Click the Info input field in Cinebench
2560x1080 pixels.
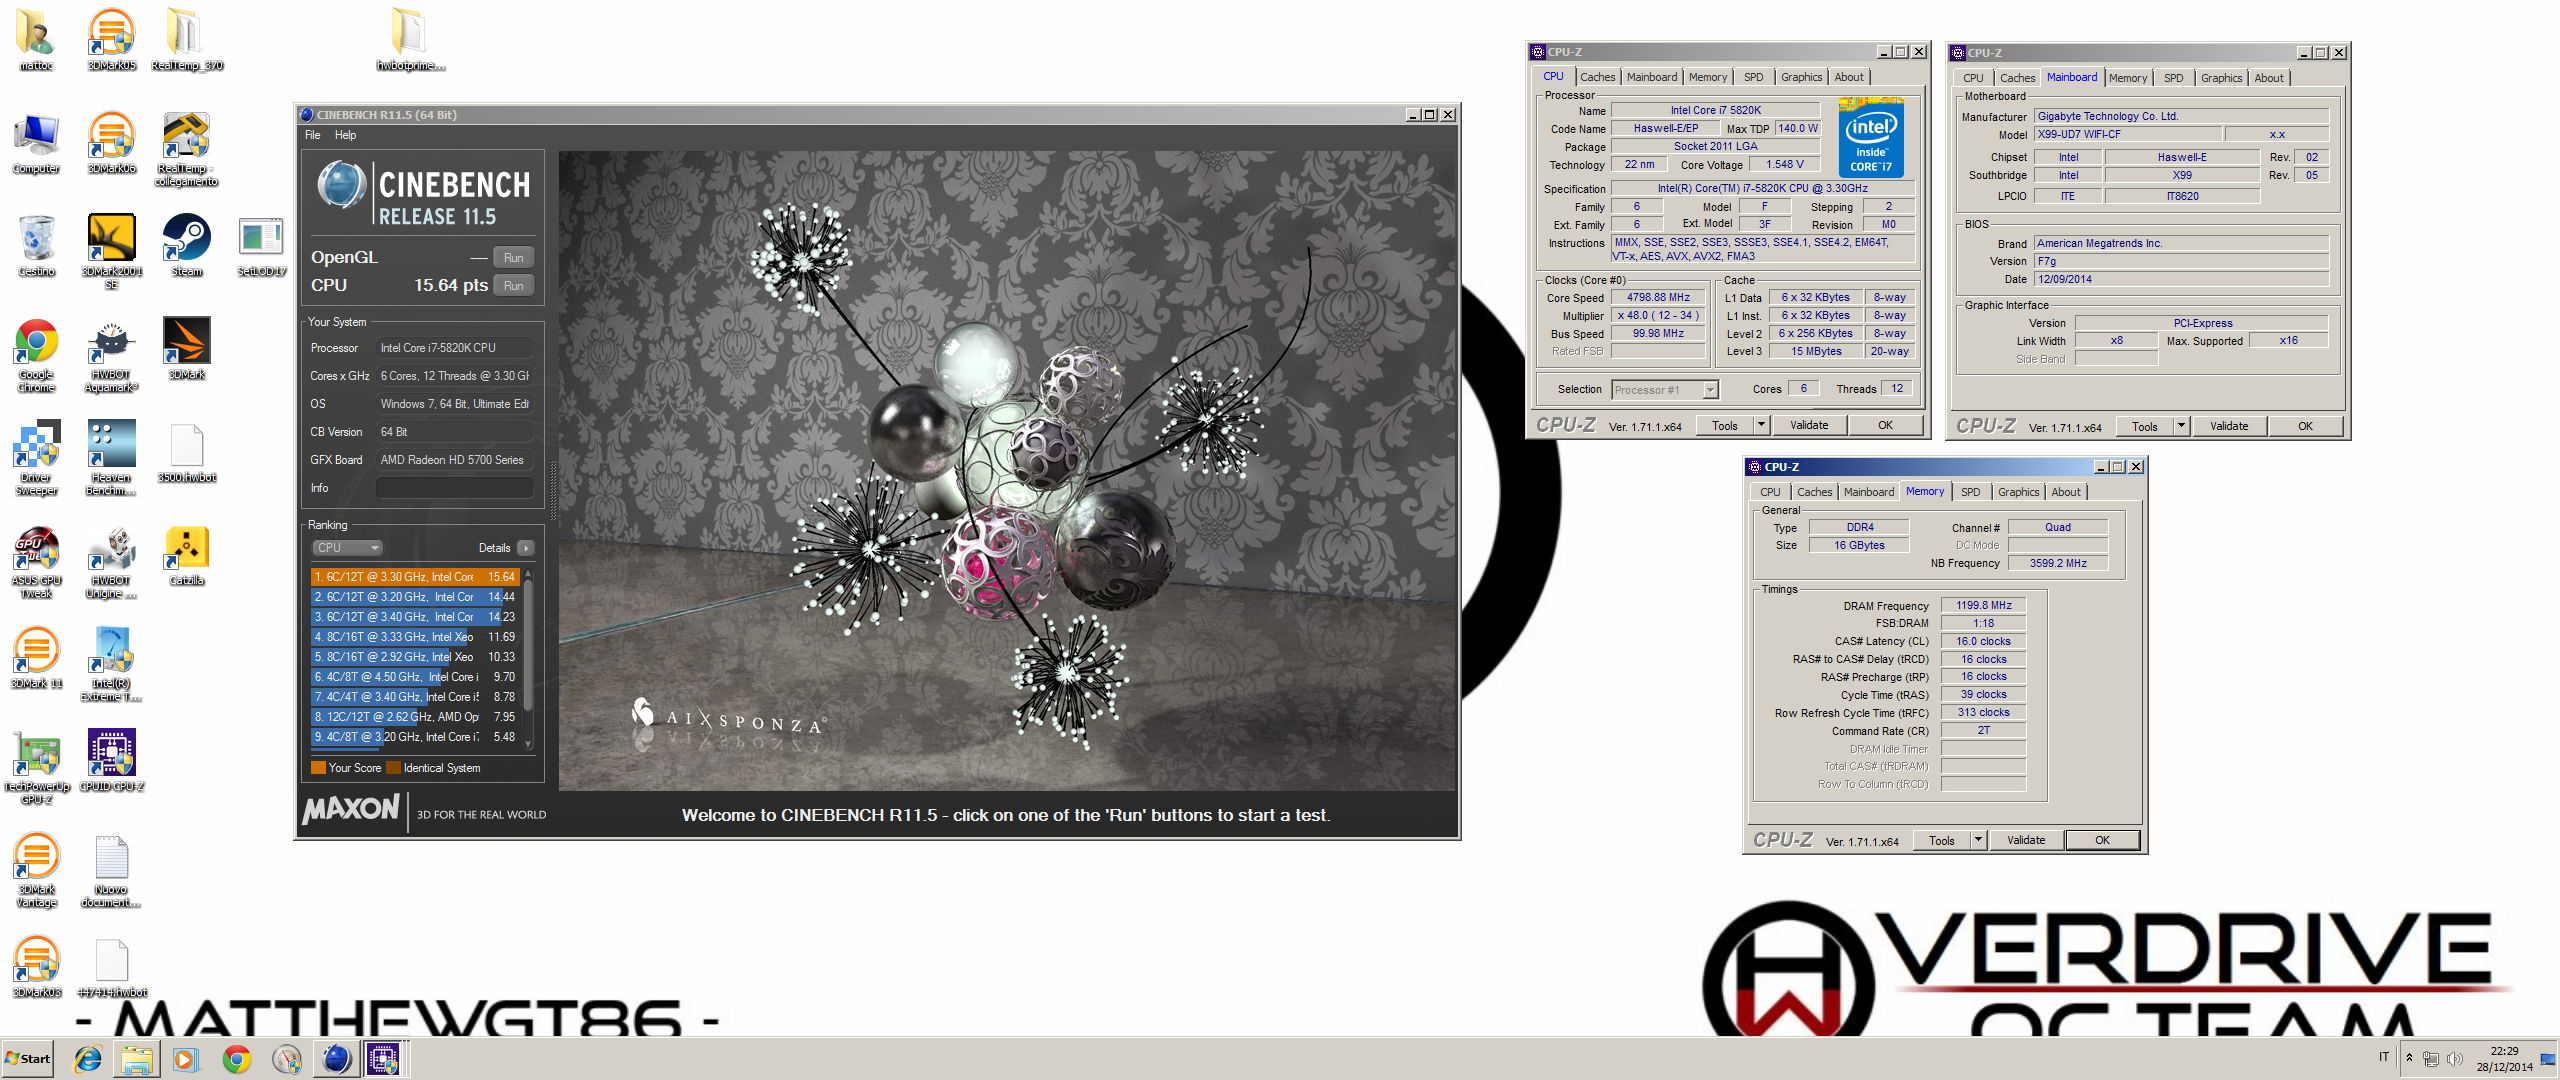(454, 488)
